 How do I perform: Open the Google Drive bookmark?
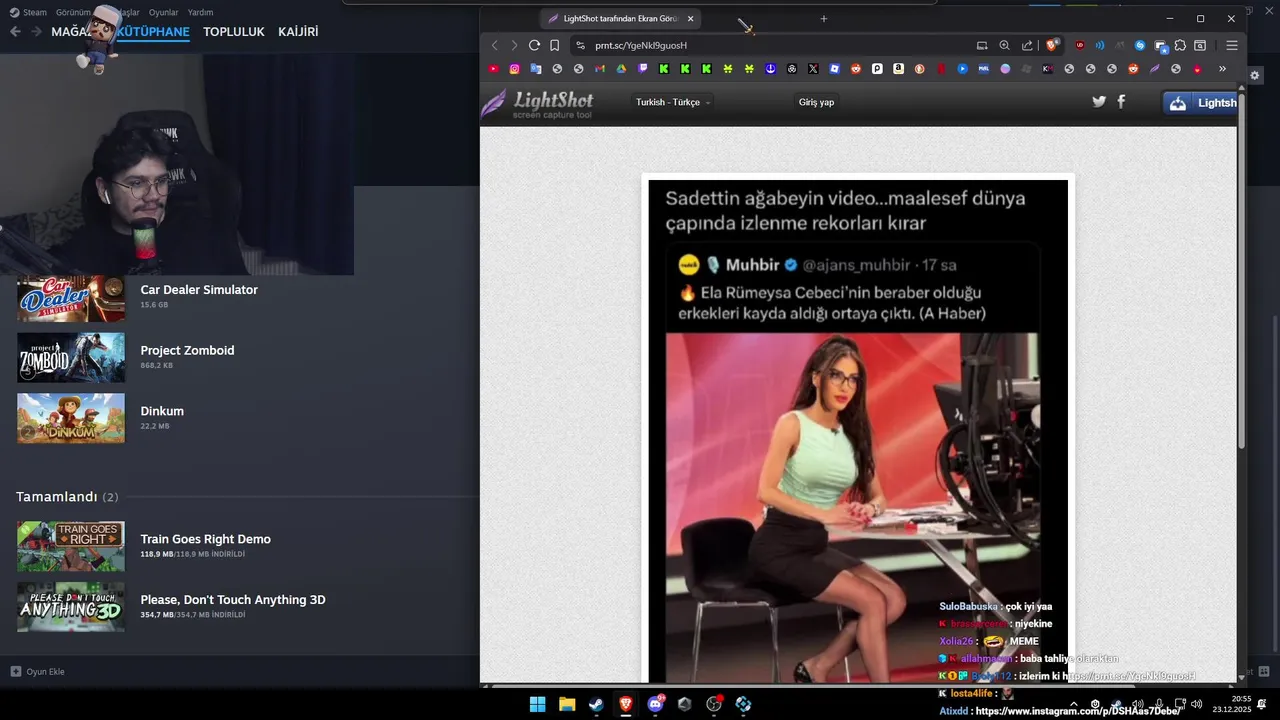pyautogui.click(x=621, y=69)
